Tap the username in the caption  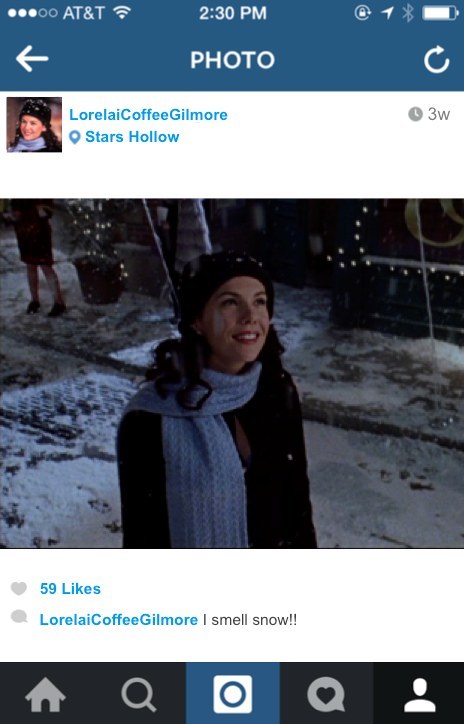(x=119, y=620)
